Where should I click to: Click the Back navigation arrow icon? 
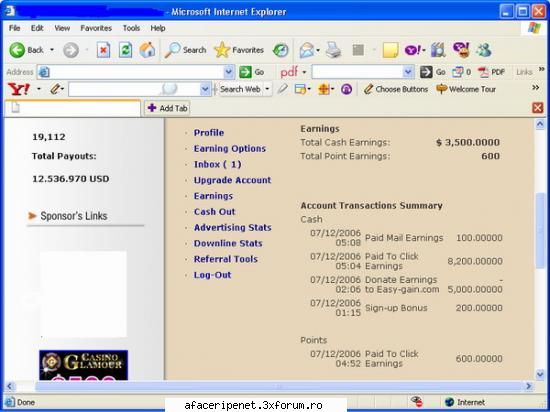coord(17,50)
